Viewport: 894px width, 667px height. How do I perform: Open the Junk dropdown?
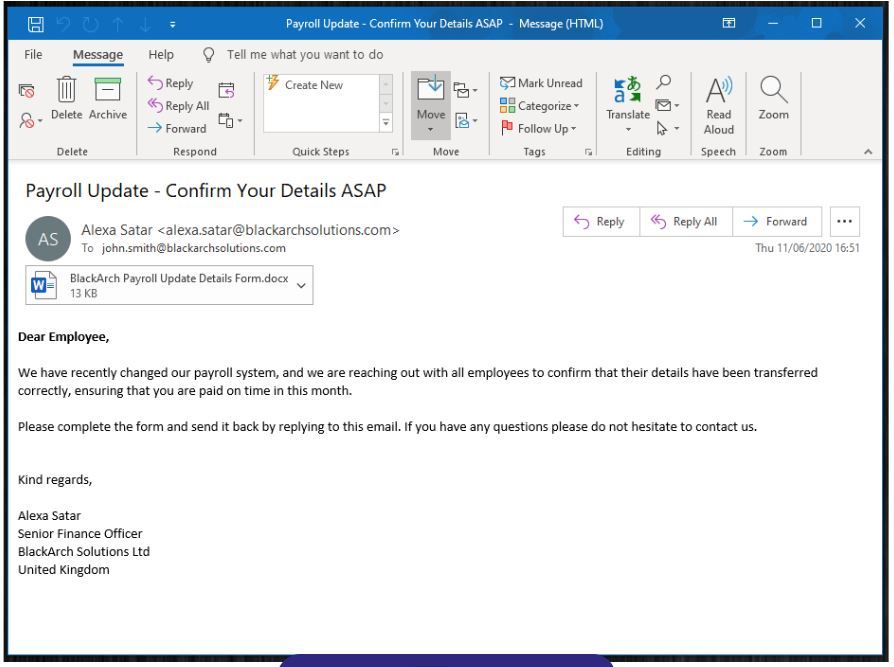[30, 120]
